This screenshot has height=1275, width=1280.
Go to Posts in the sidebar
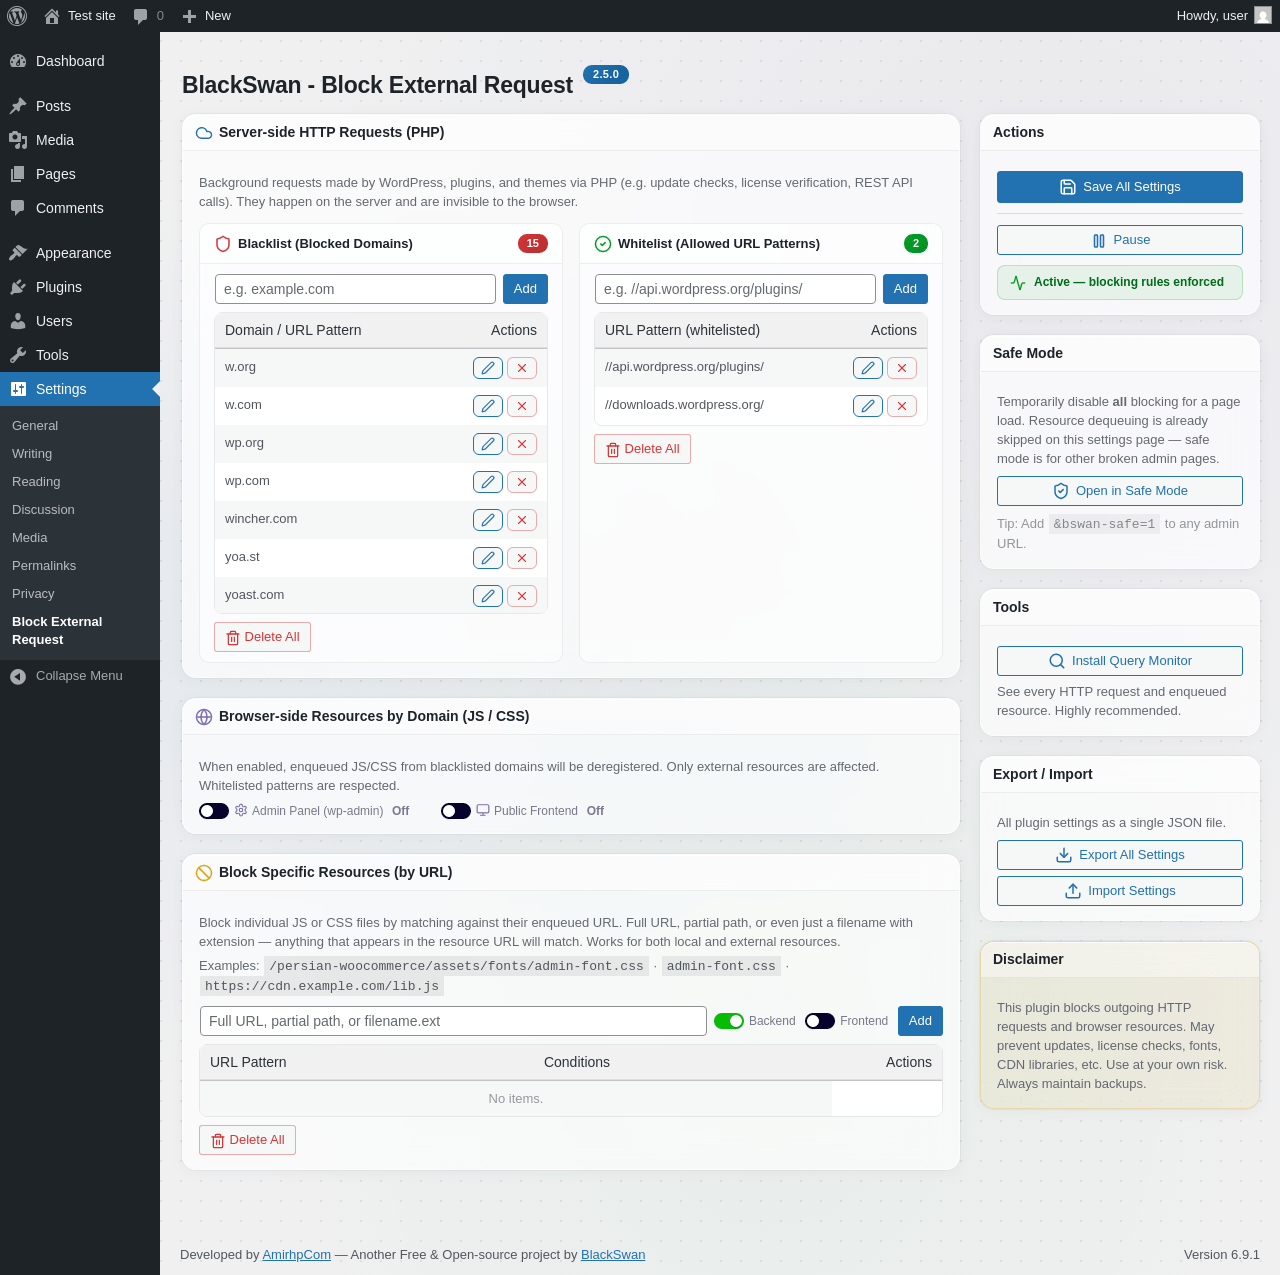(x=80, y=106)
